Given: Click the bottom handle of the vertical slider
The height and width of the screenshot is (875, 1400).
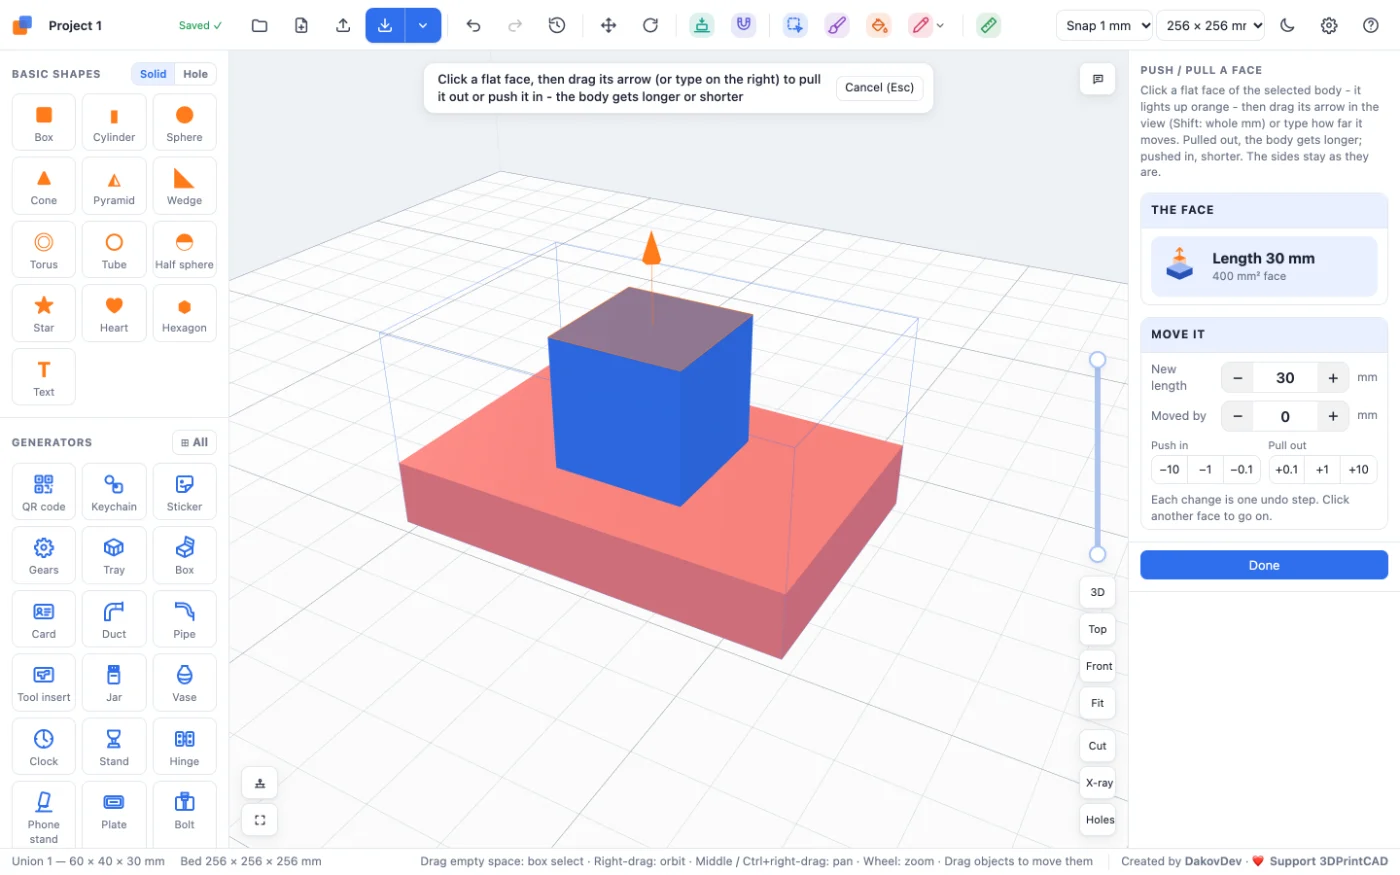Looking at the screenshot, I should pyautogui.click(x=1097, y=554).
